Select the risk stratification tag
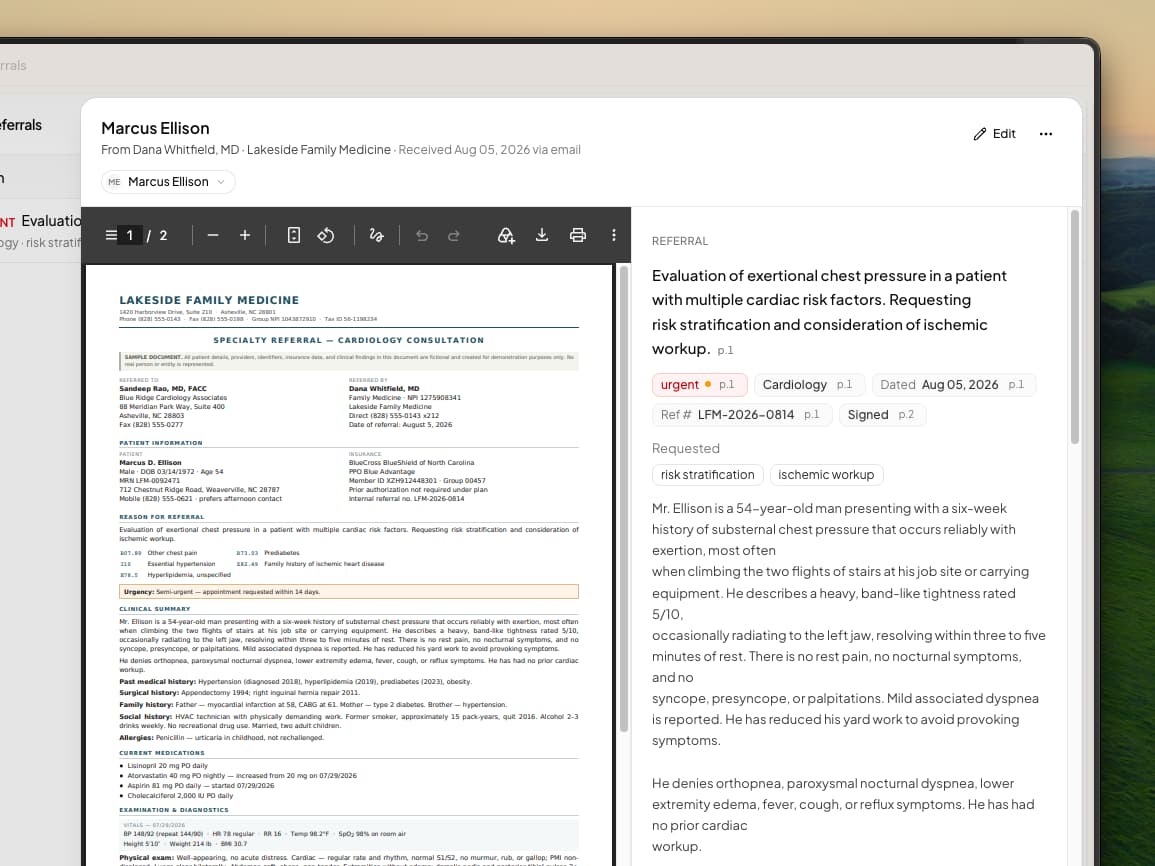This screenshot has height=866, width=1155. point(707,475)
